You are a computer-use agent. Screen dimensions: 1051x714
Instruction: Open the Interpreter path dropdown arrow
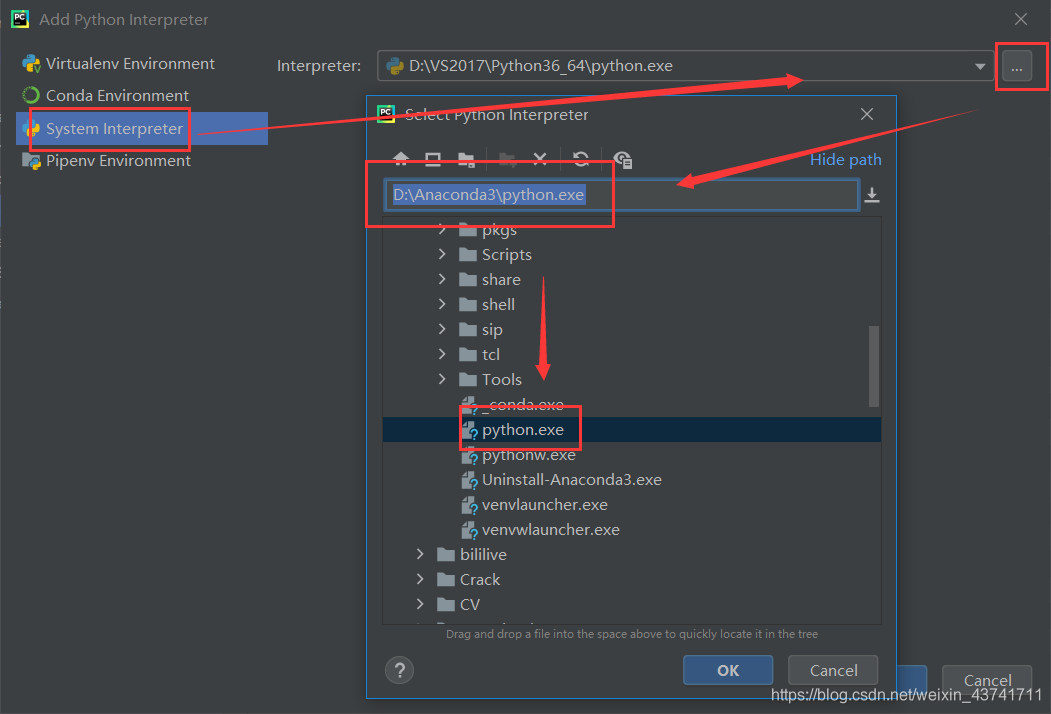980,66
